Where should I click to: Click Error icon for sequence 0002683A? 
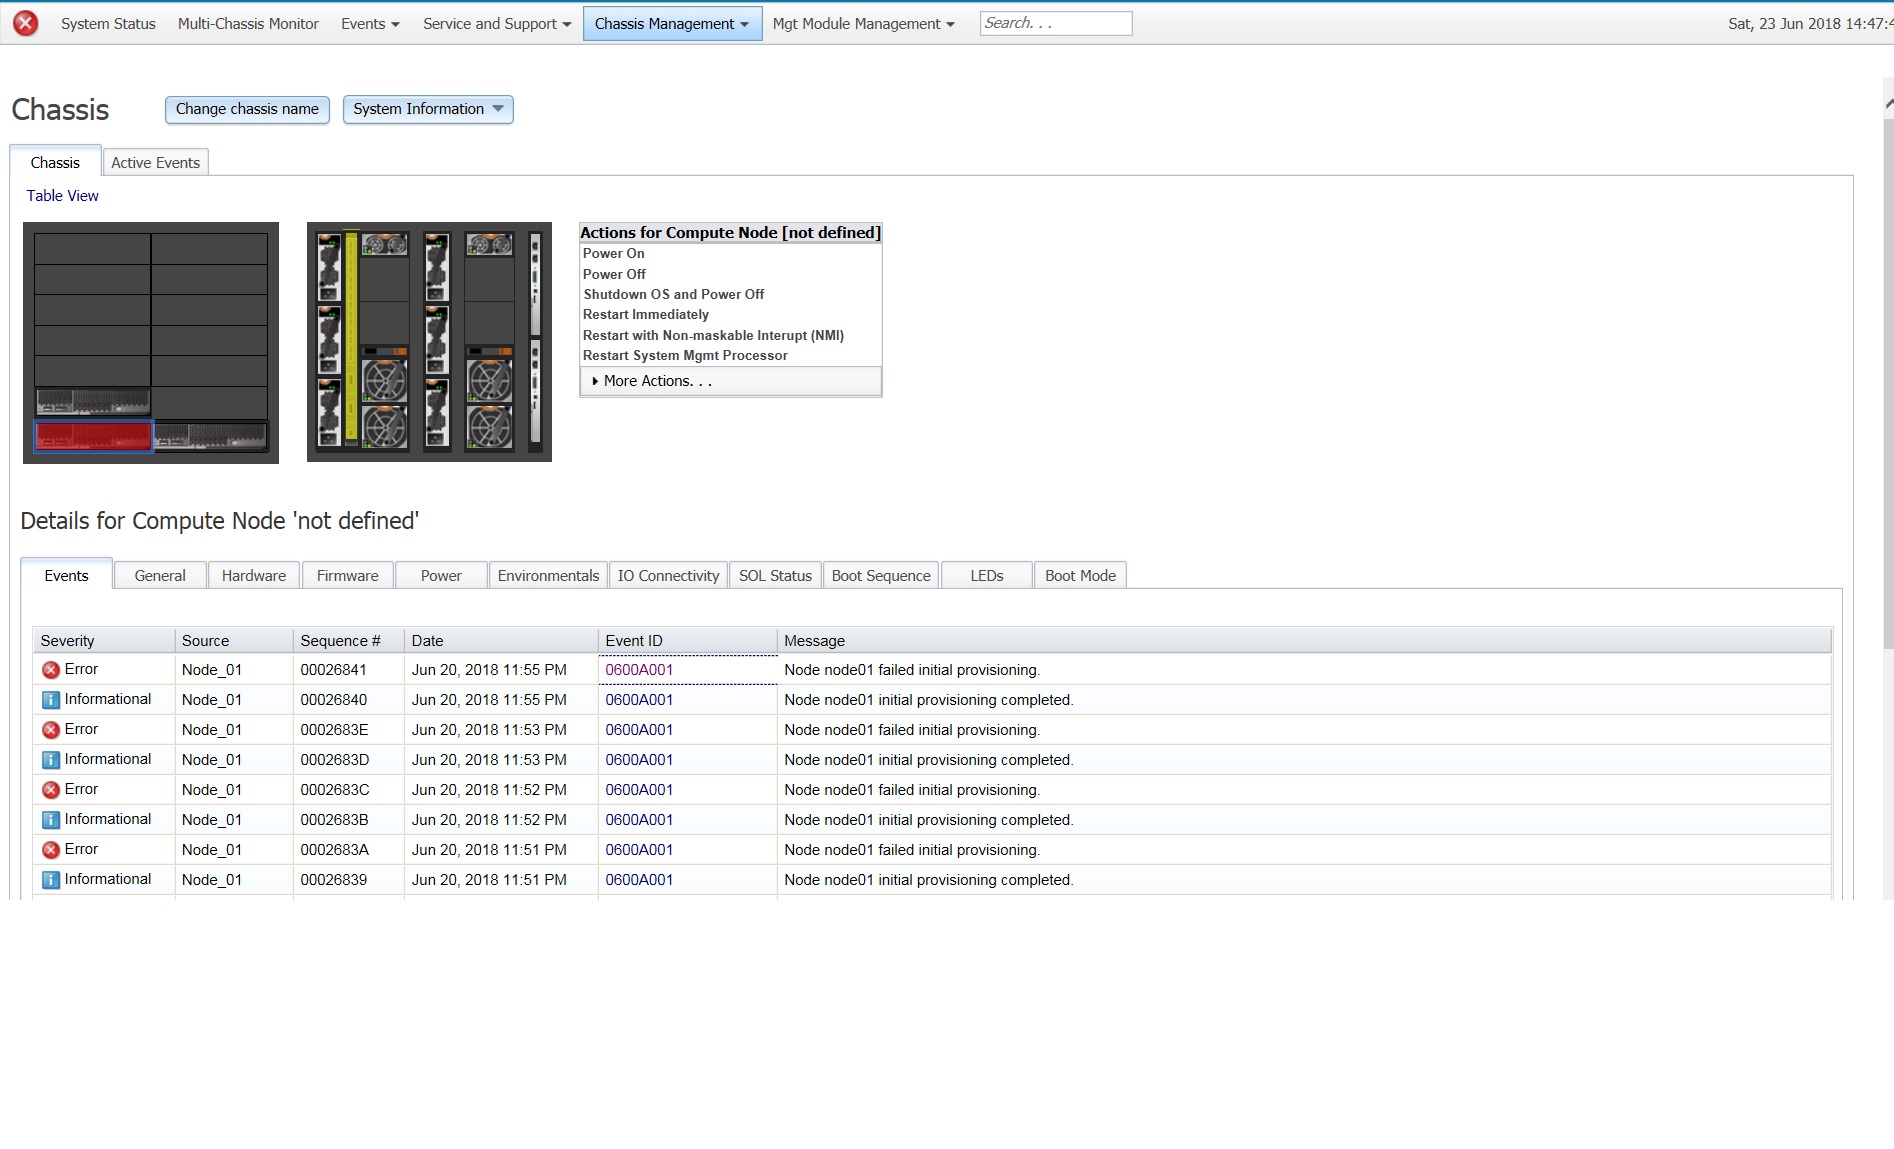click(x=50, y=850)
